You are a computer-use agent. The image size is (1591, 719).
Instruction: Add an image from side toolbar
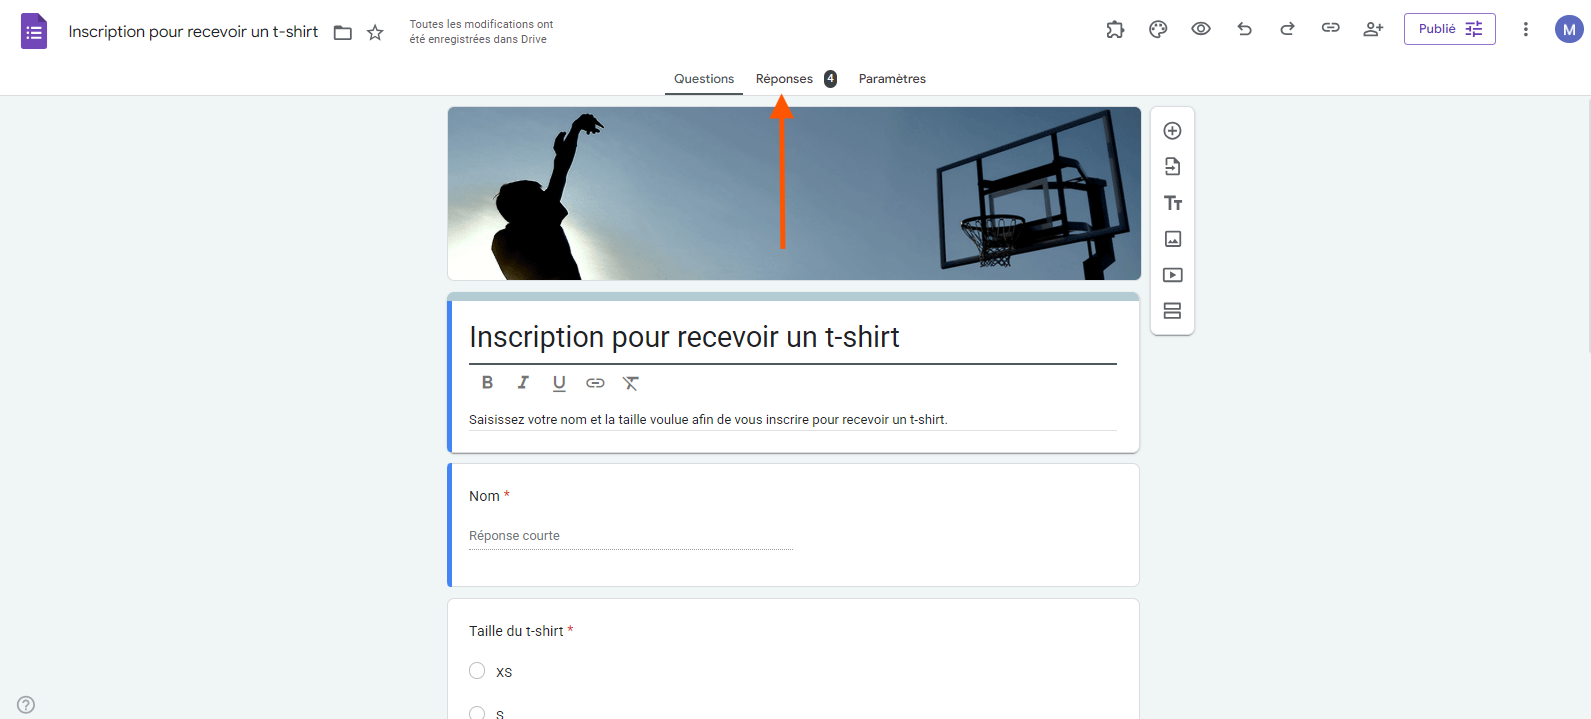[1173, 239]
